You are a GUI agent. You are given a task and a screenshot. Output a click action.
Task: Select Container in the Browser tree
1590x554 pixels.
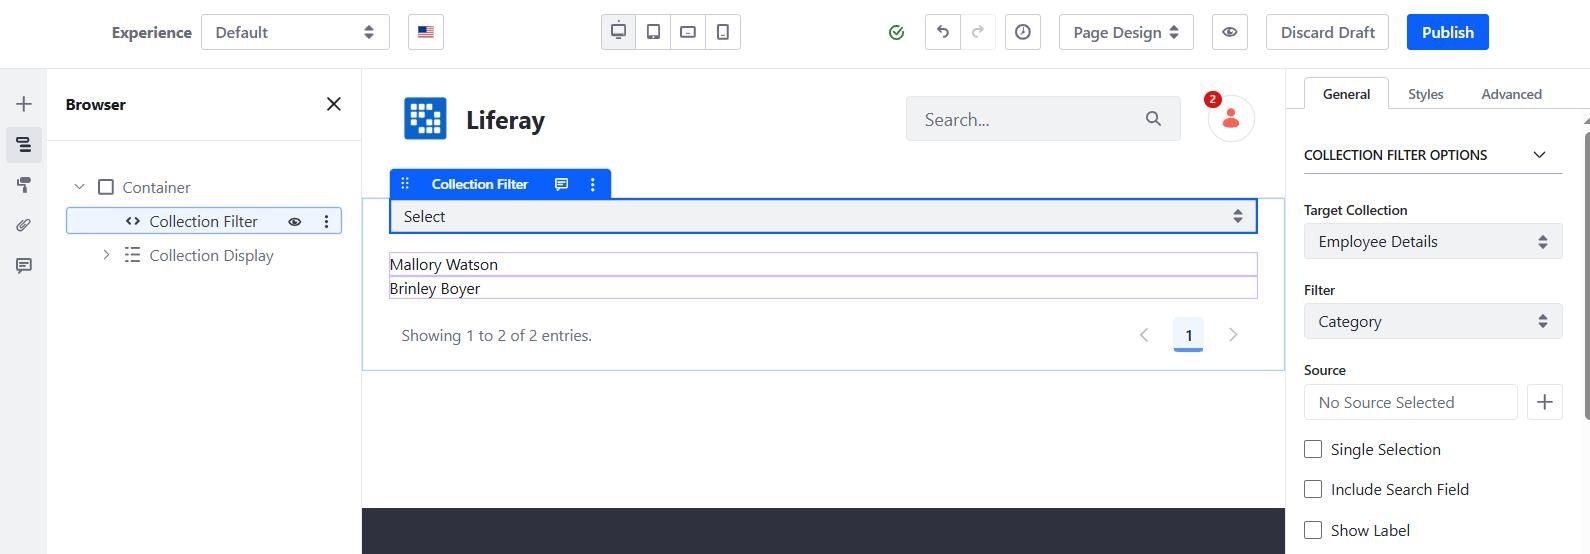pyautogui.click(x=156, y=187)
